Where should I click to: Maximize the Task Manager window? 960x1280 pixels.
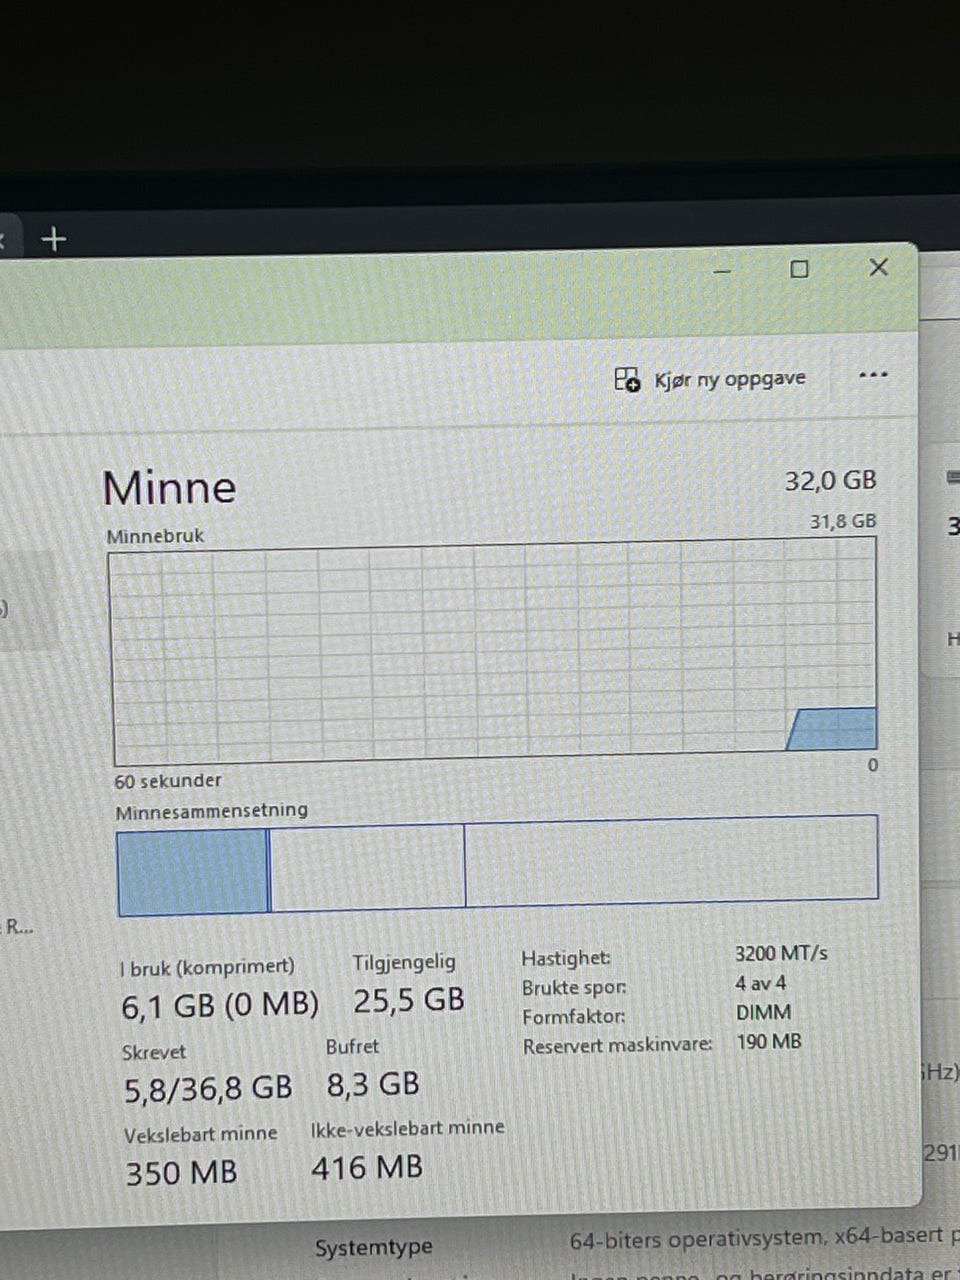coord(799,268)
